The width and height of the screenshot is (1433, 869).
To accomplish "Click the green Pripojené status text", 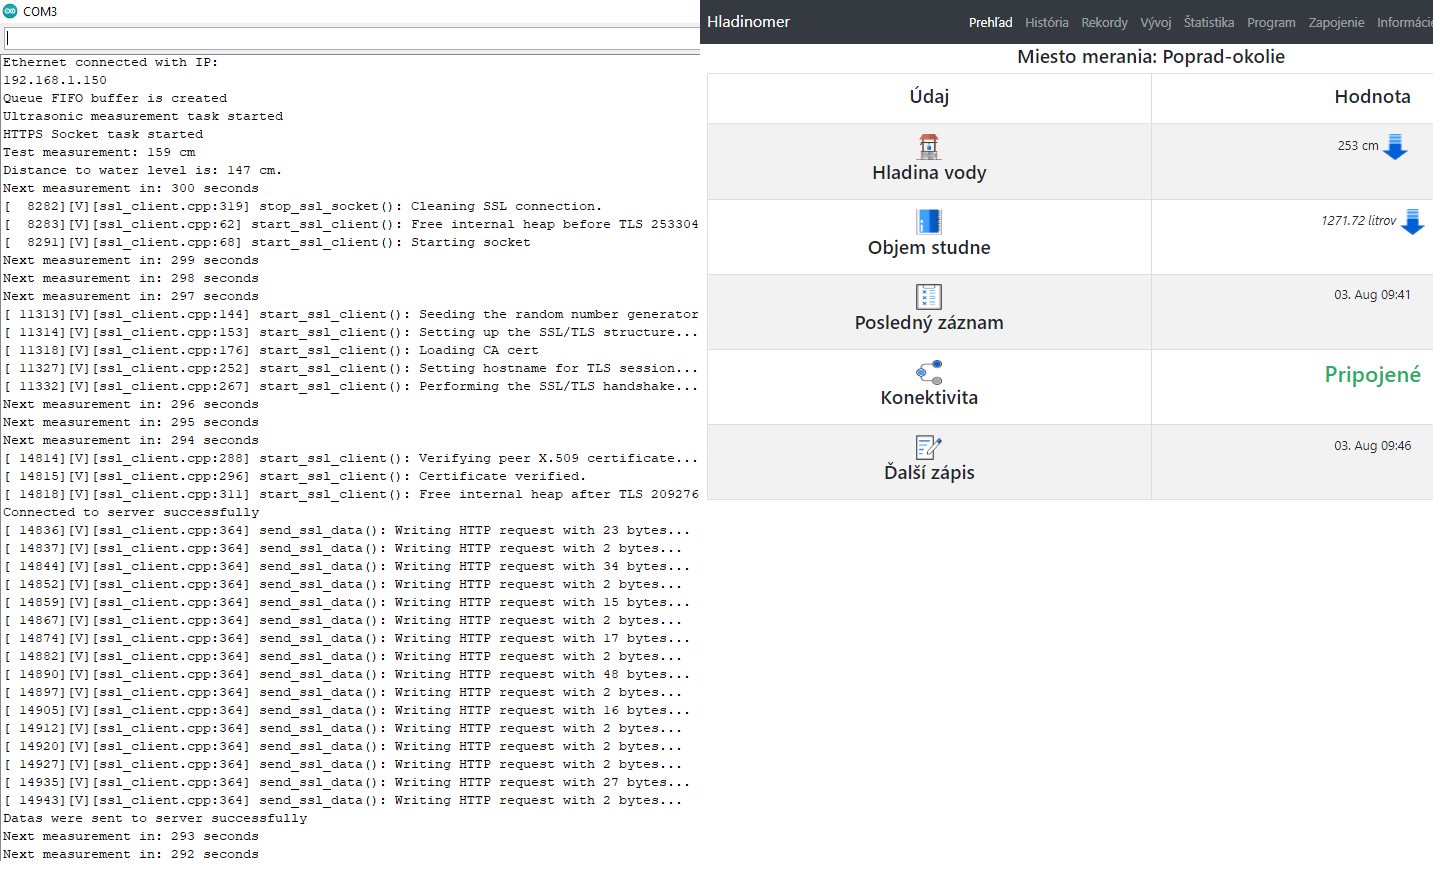I will click(x=1372, y=375).
